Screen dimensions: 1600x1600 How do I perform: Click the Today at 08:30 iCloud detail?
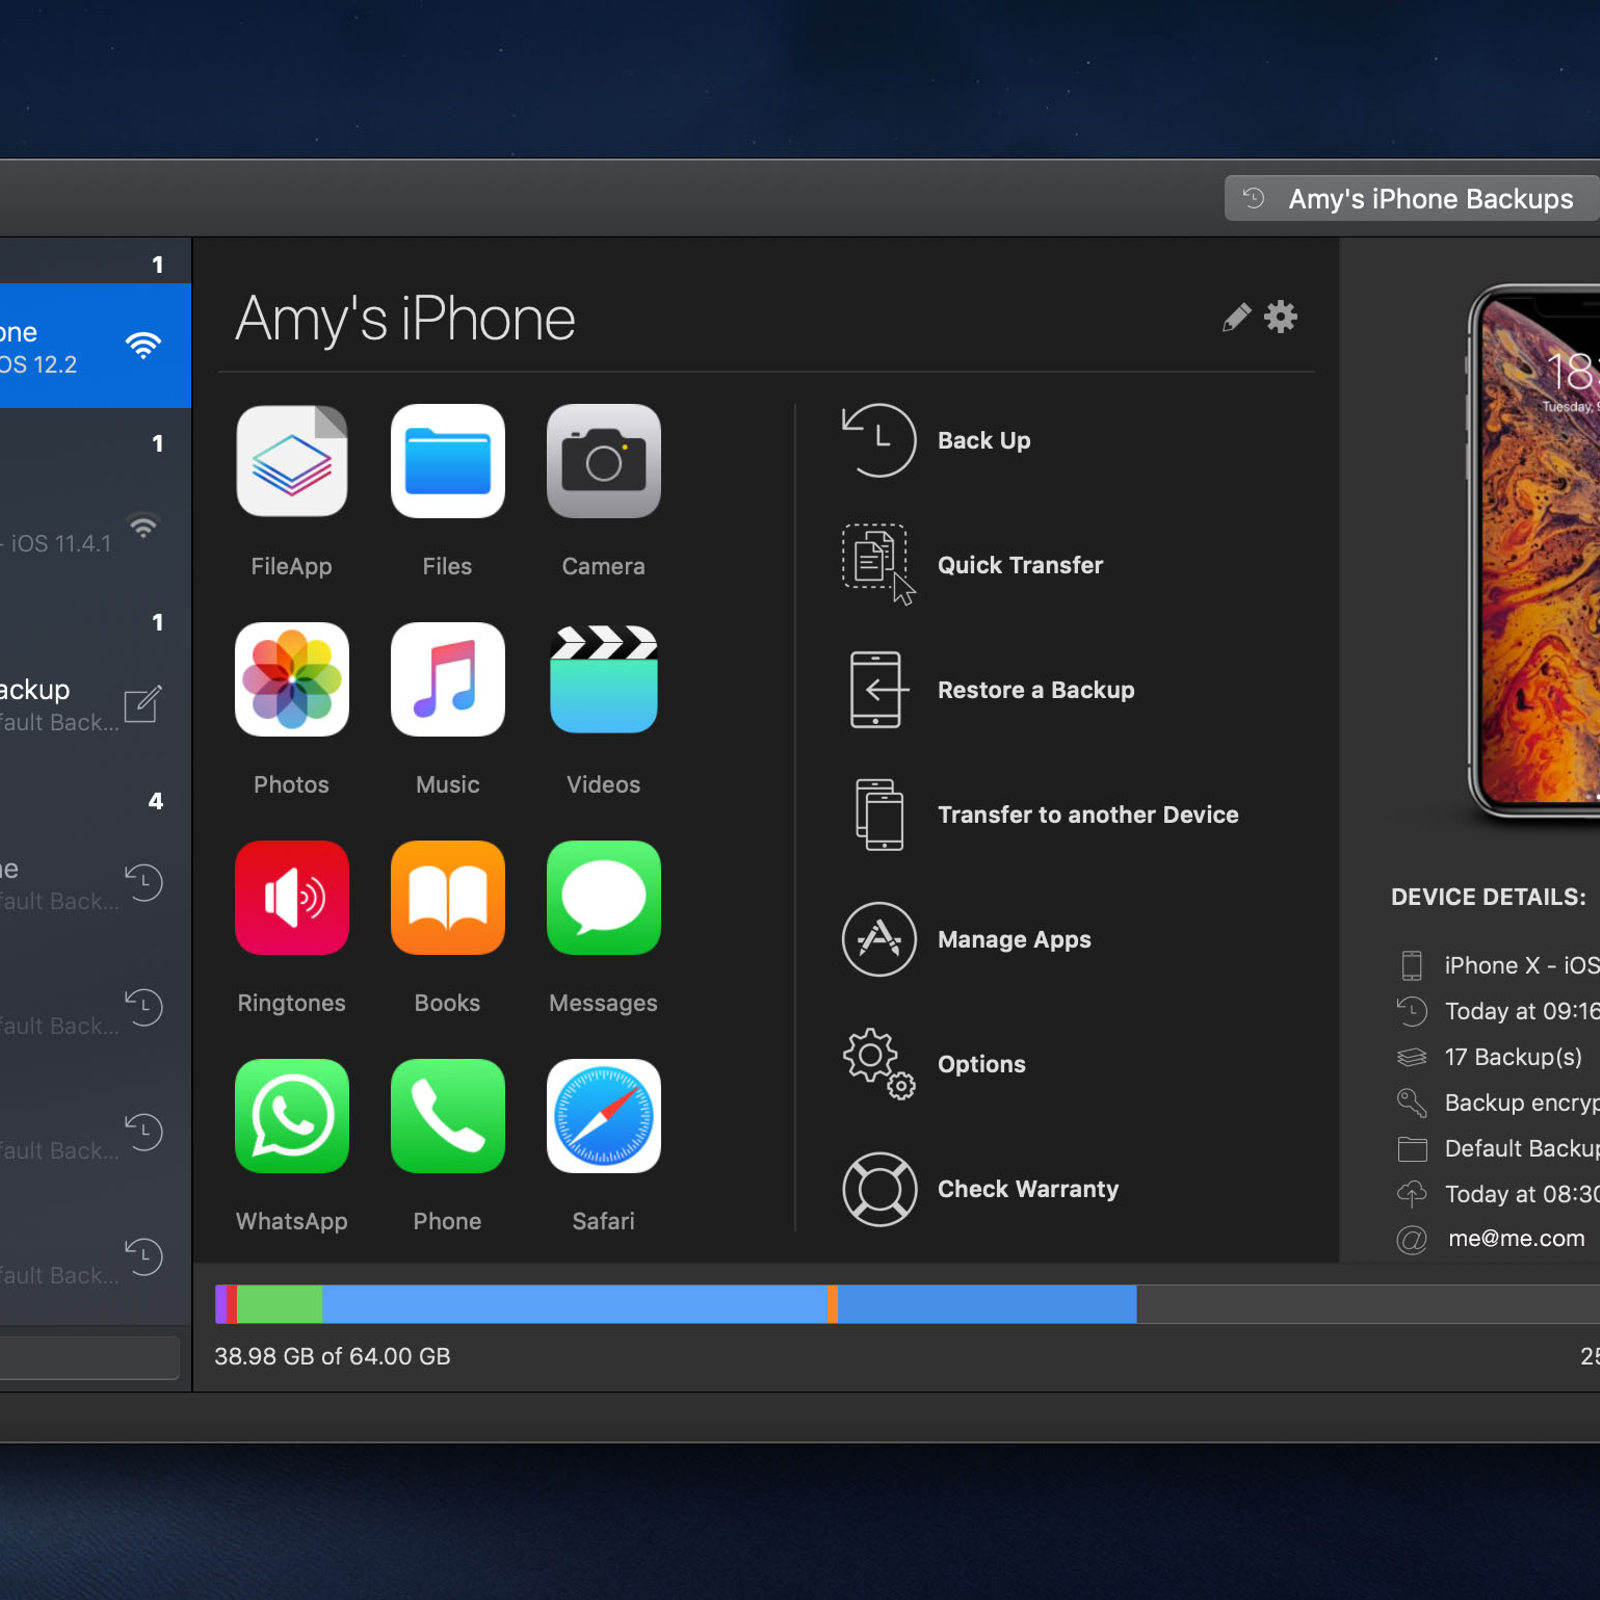click(1497, 1194)
